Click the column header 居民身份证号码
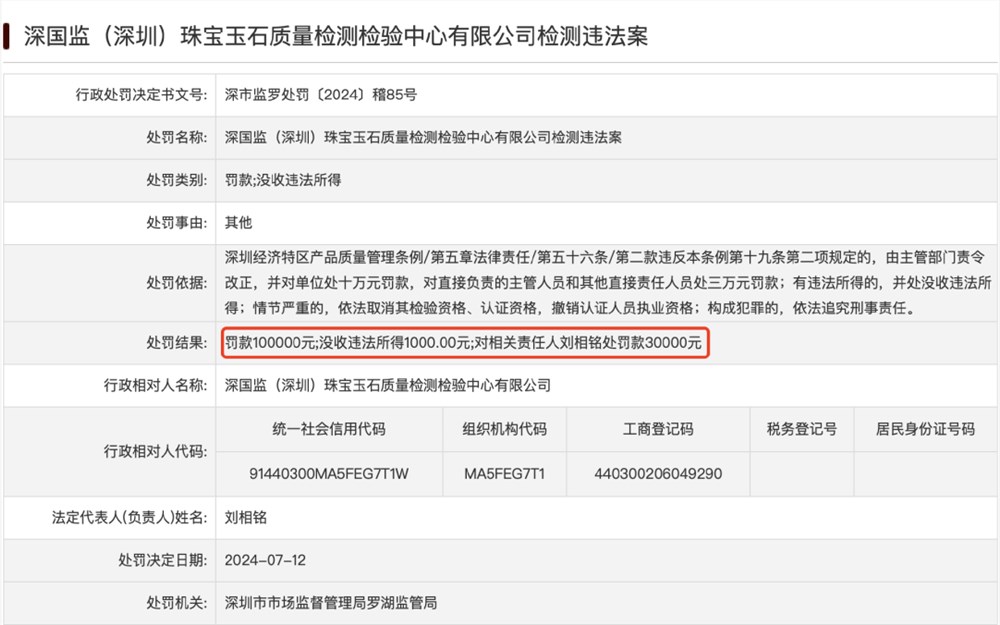The image size is (1000, 625). (925, 430)
